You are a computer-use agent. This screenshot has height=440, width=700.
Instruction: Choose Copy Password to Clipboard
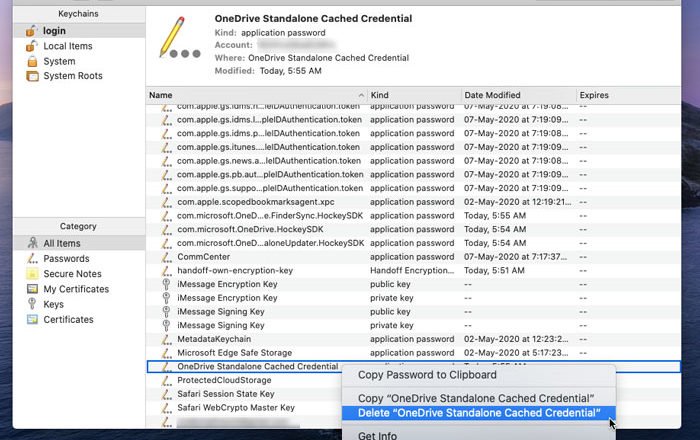427,375
